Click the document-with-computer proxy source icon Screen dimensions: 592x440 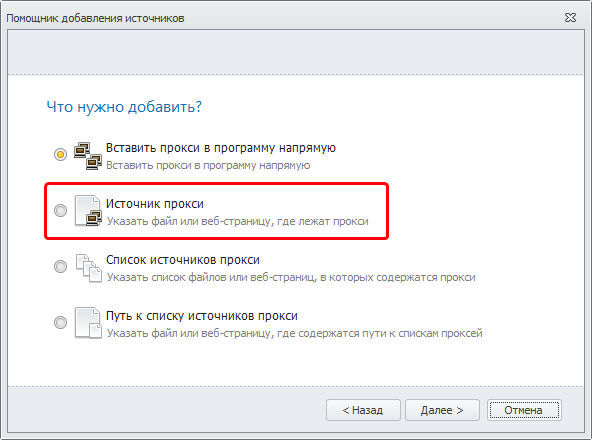(x=88, y=210)
